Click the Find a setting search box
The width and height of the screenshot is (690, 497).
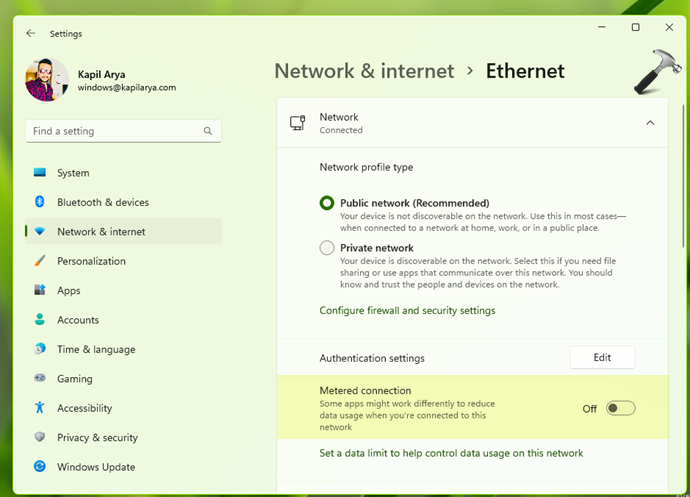(x=115, y=131)
